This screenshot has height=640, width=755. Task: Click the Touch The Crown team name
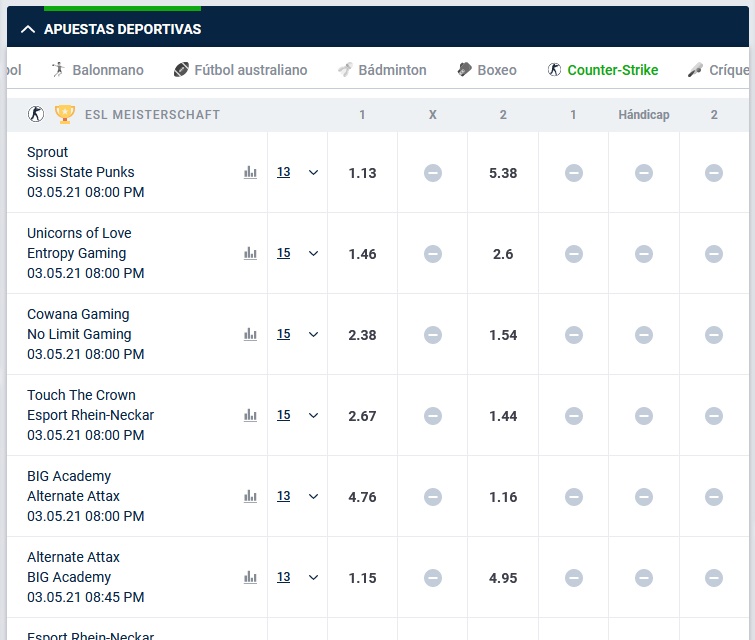coord(81,395)
